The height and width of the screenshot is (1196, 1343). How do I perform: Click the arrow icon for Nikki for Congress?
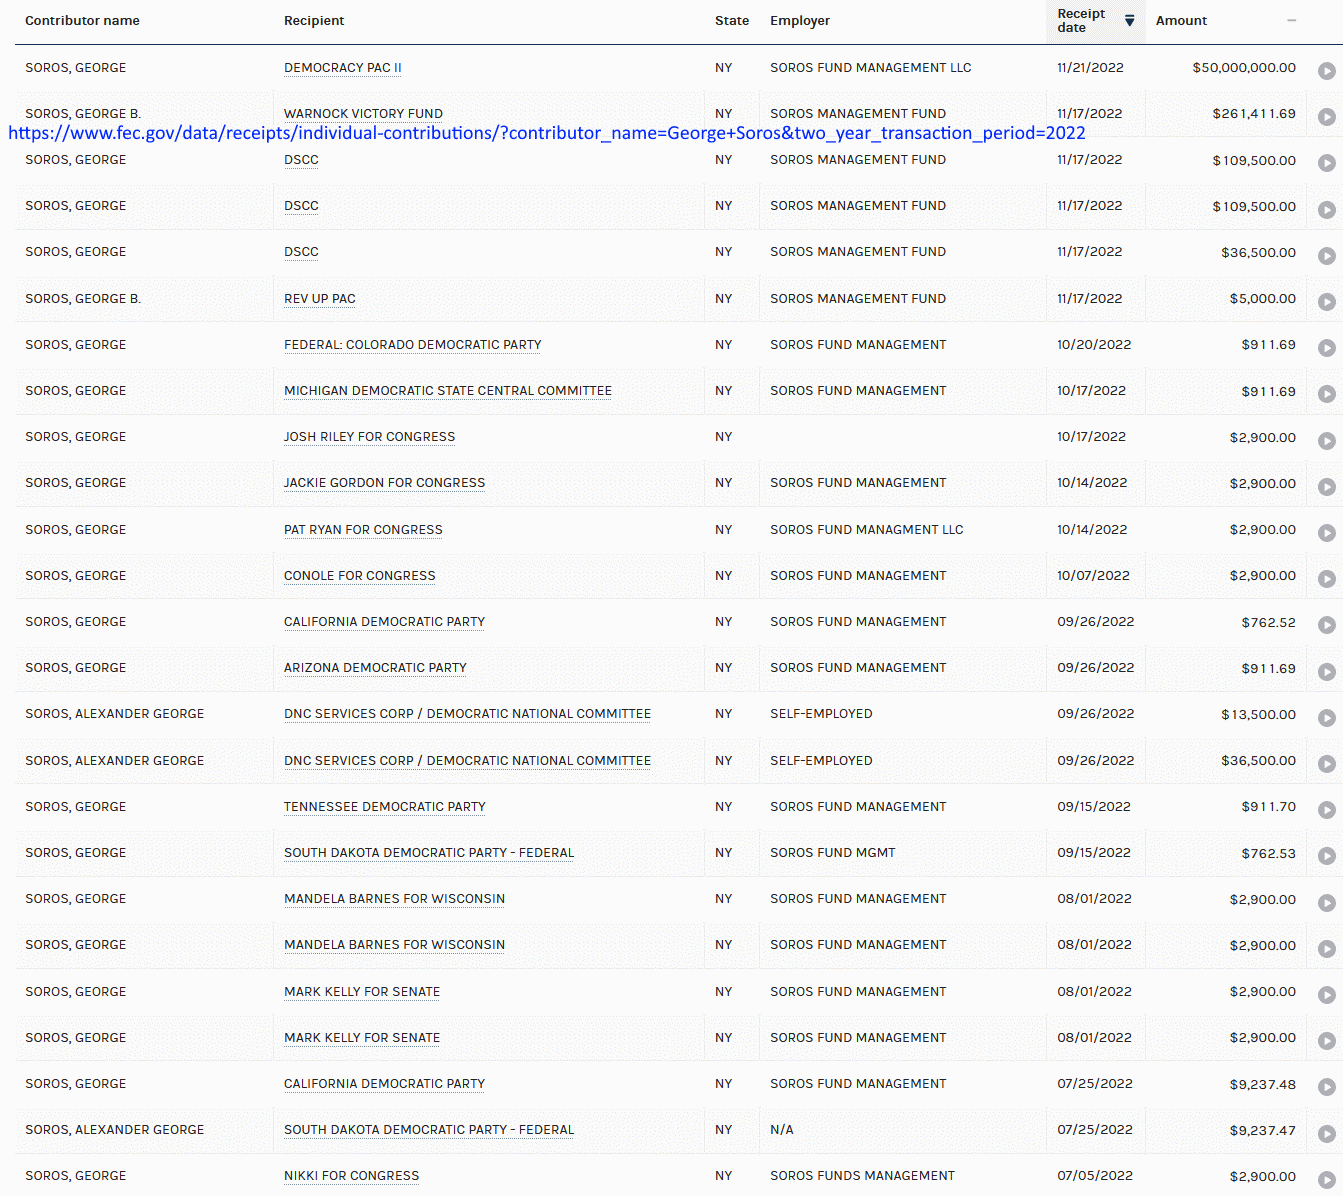tap(1326, 1180)
